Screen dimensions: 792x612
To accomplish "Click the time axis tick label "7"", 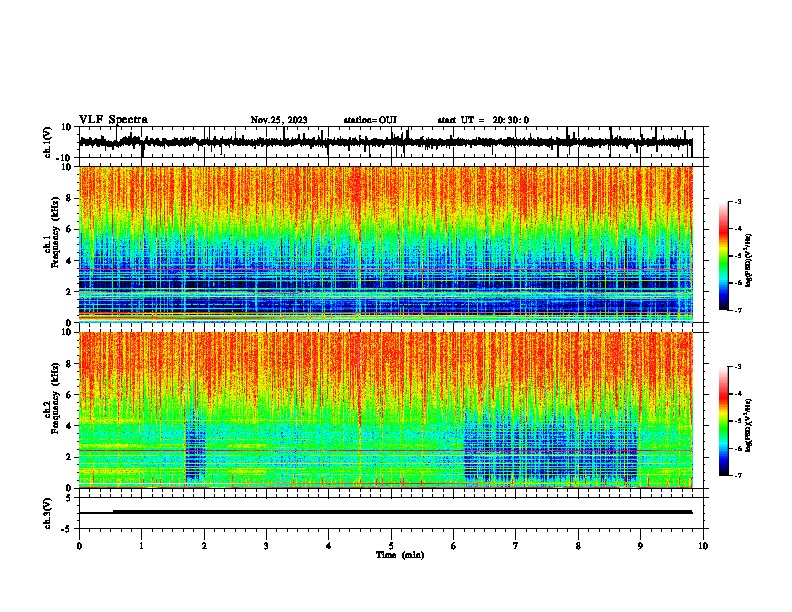I will pos(516,546).
